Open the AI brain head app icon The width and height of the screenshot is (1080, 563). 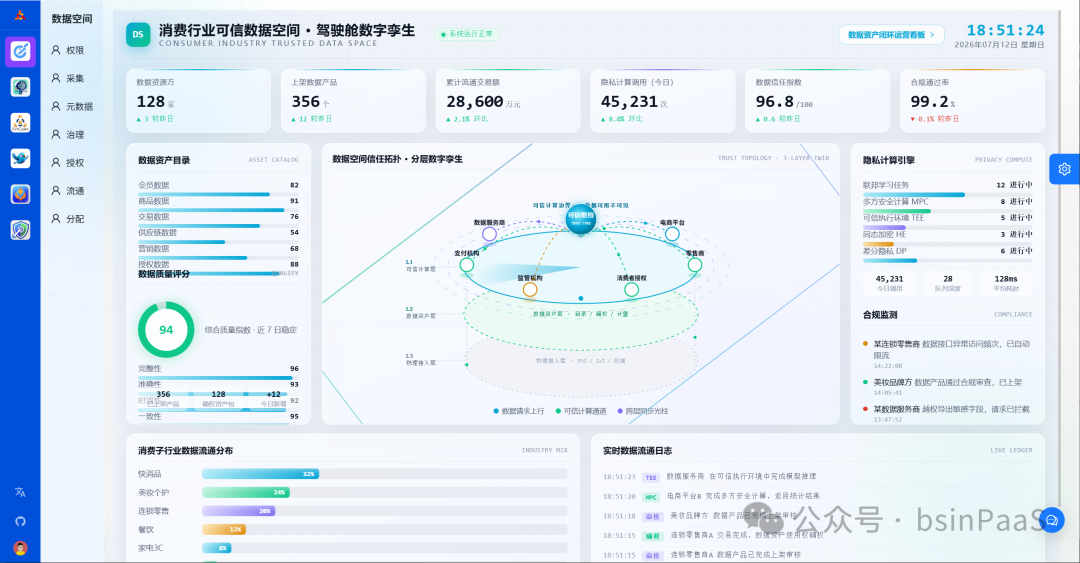[x=20, y=87]
